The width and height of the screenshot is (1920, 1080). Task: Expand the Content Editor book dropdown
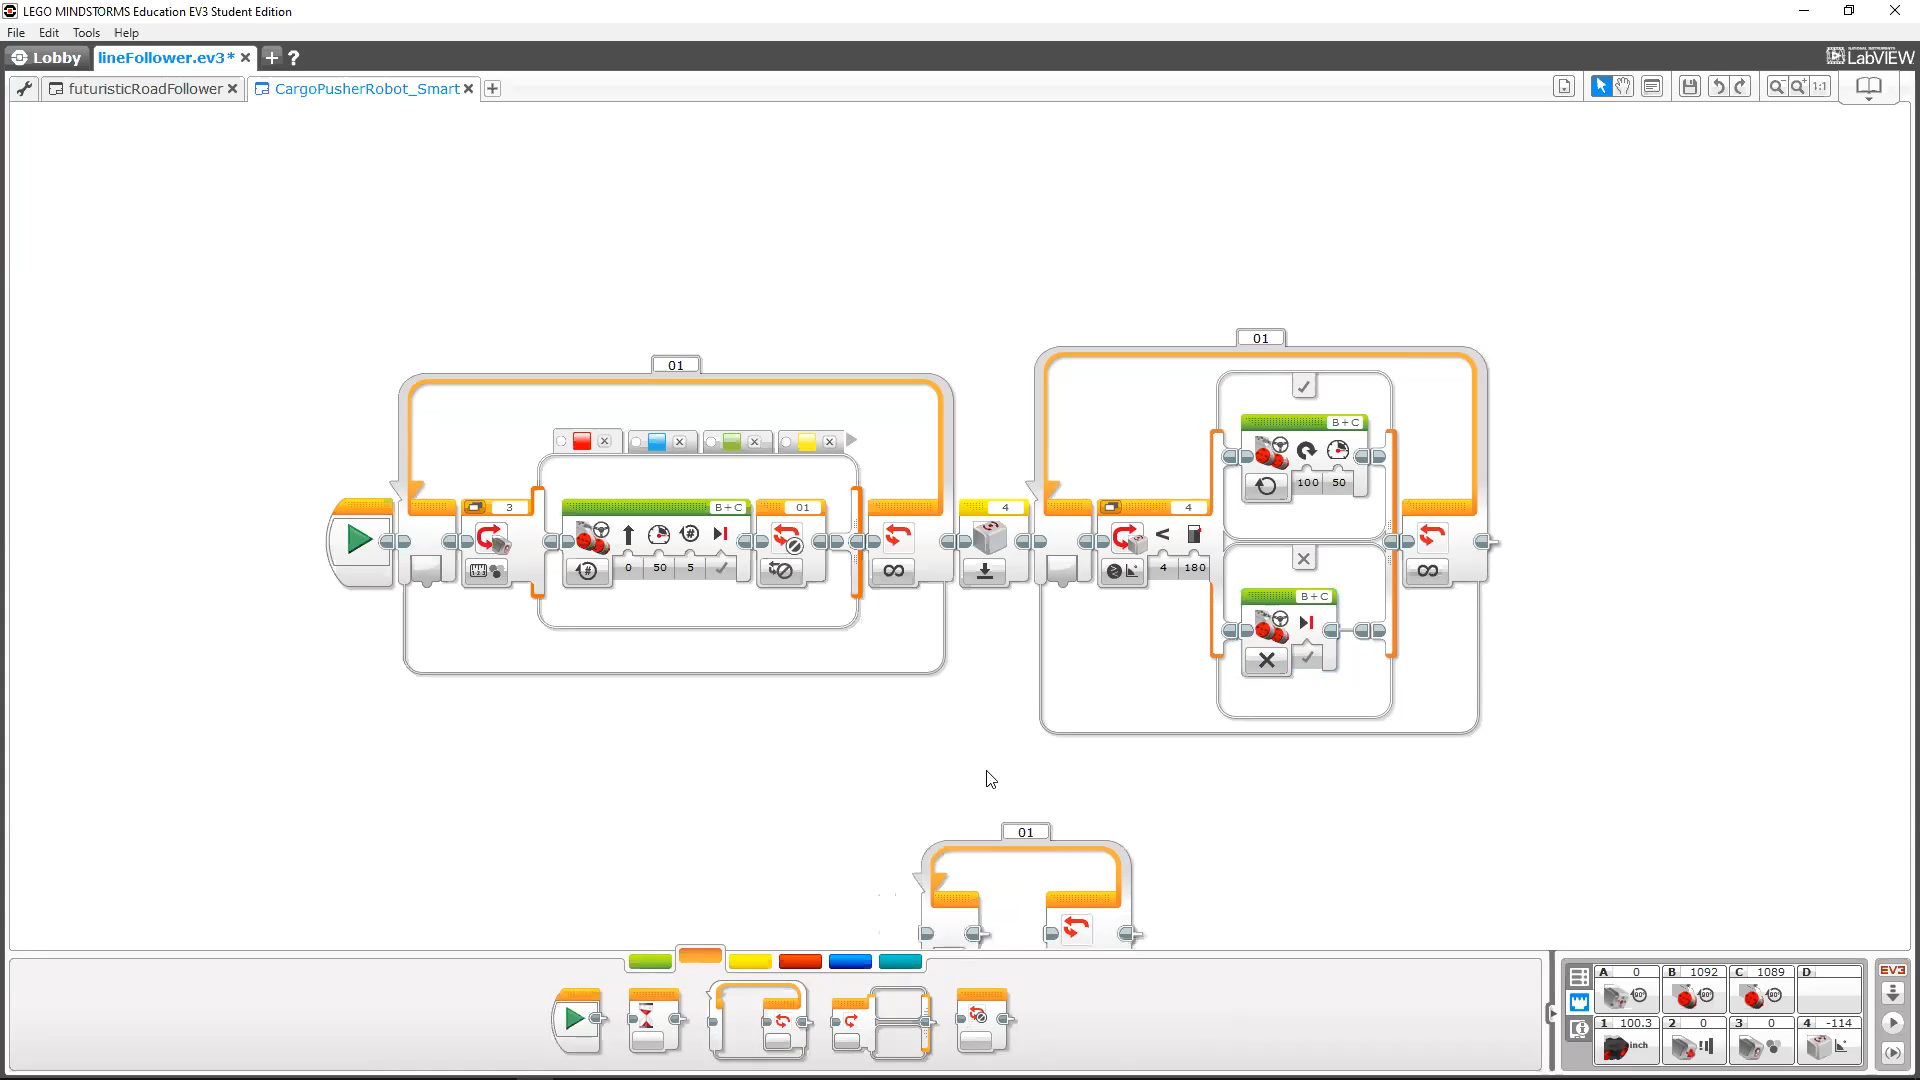(x=1868, y=88)
